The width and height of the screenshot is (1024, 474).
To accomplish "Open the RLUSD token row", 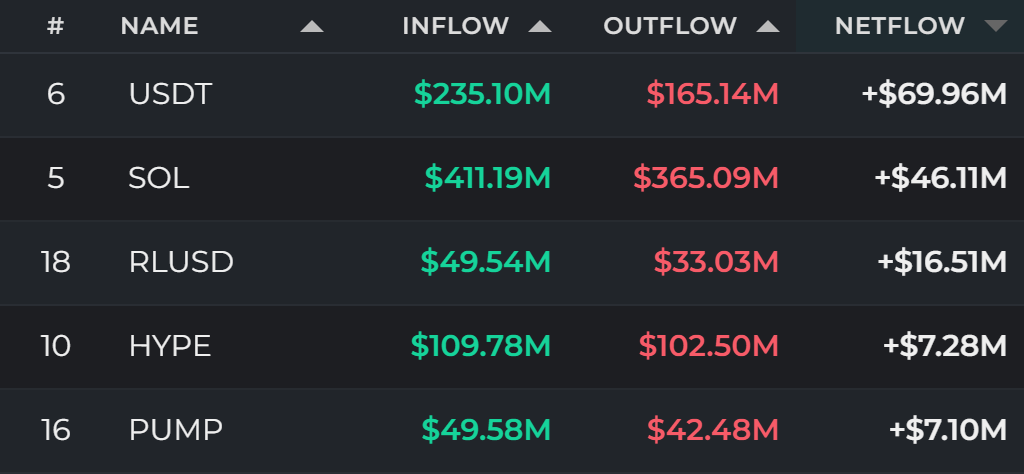I will tap(512, 262).
